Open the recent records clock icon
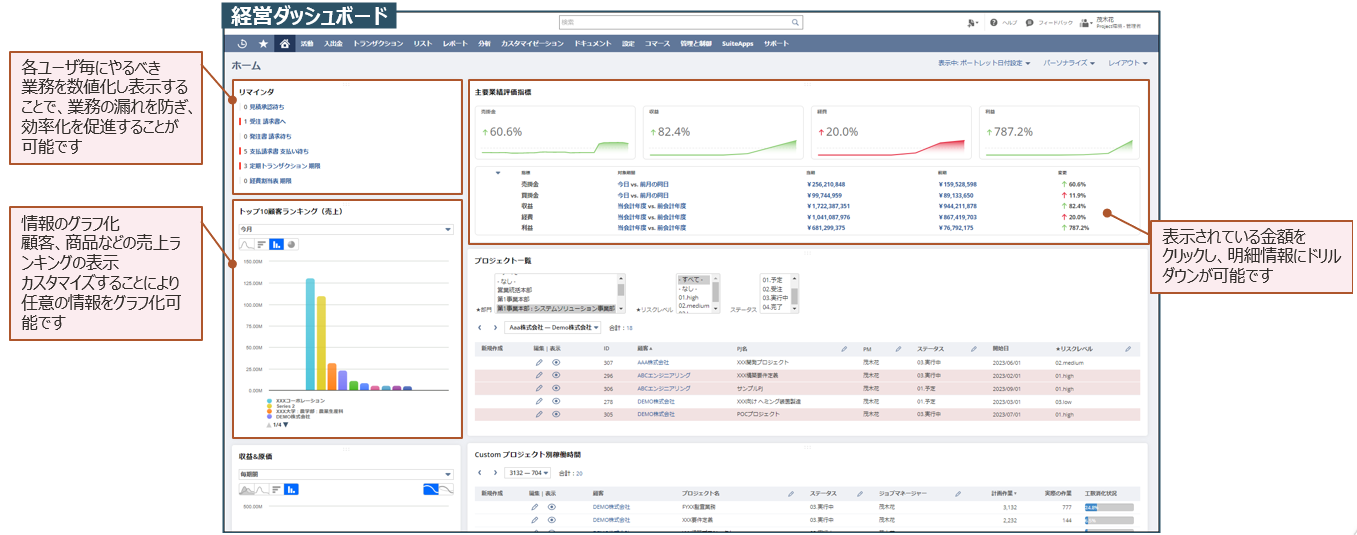The width and height of the screenshot is (1357, 535). tap(243, 44)
